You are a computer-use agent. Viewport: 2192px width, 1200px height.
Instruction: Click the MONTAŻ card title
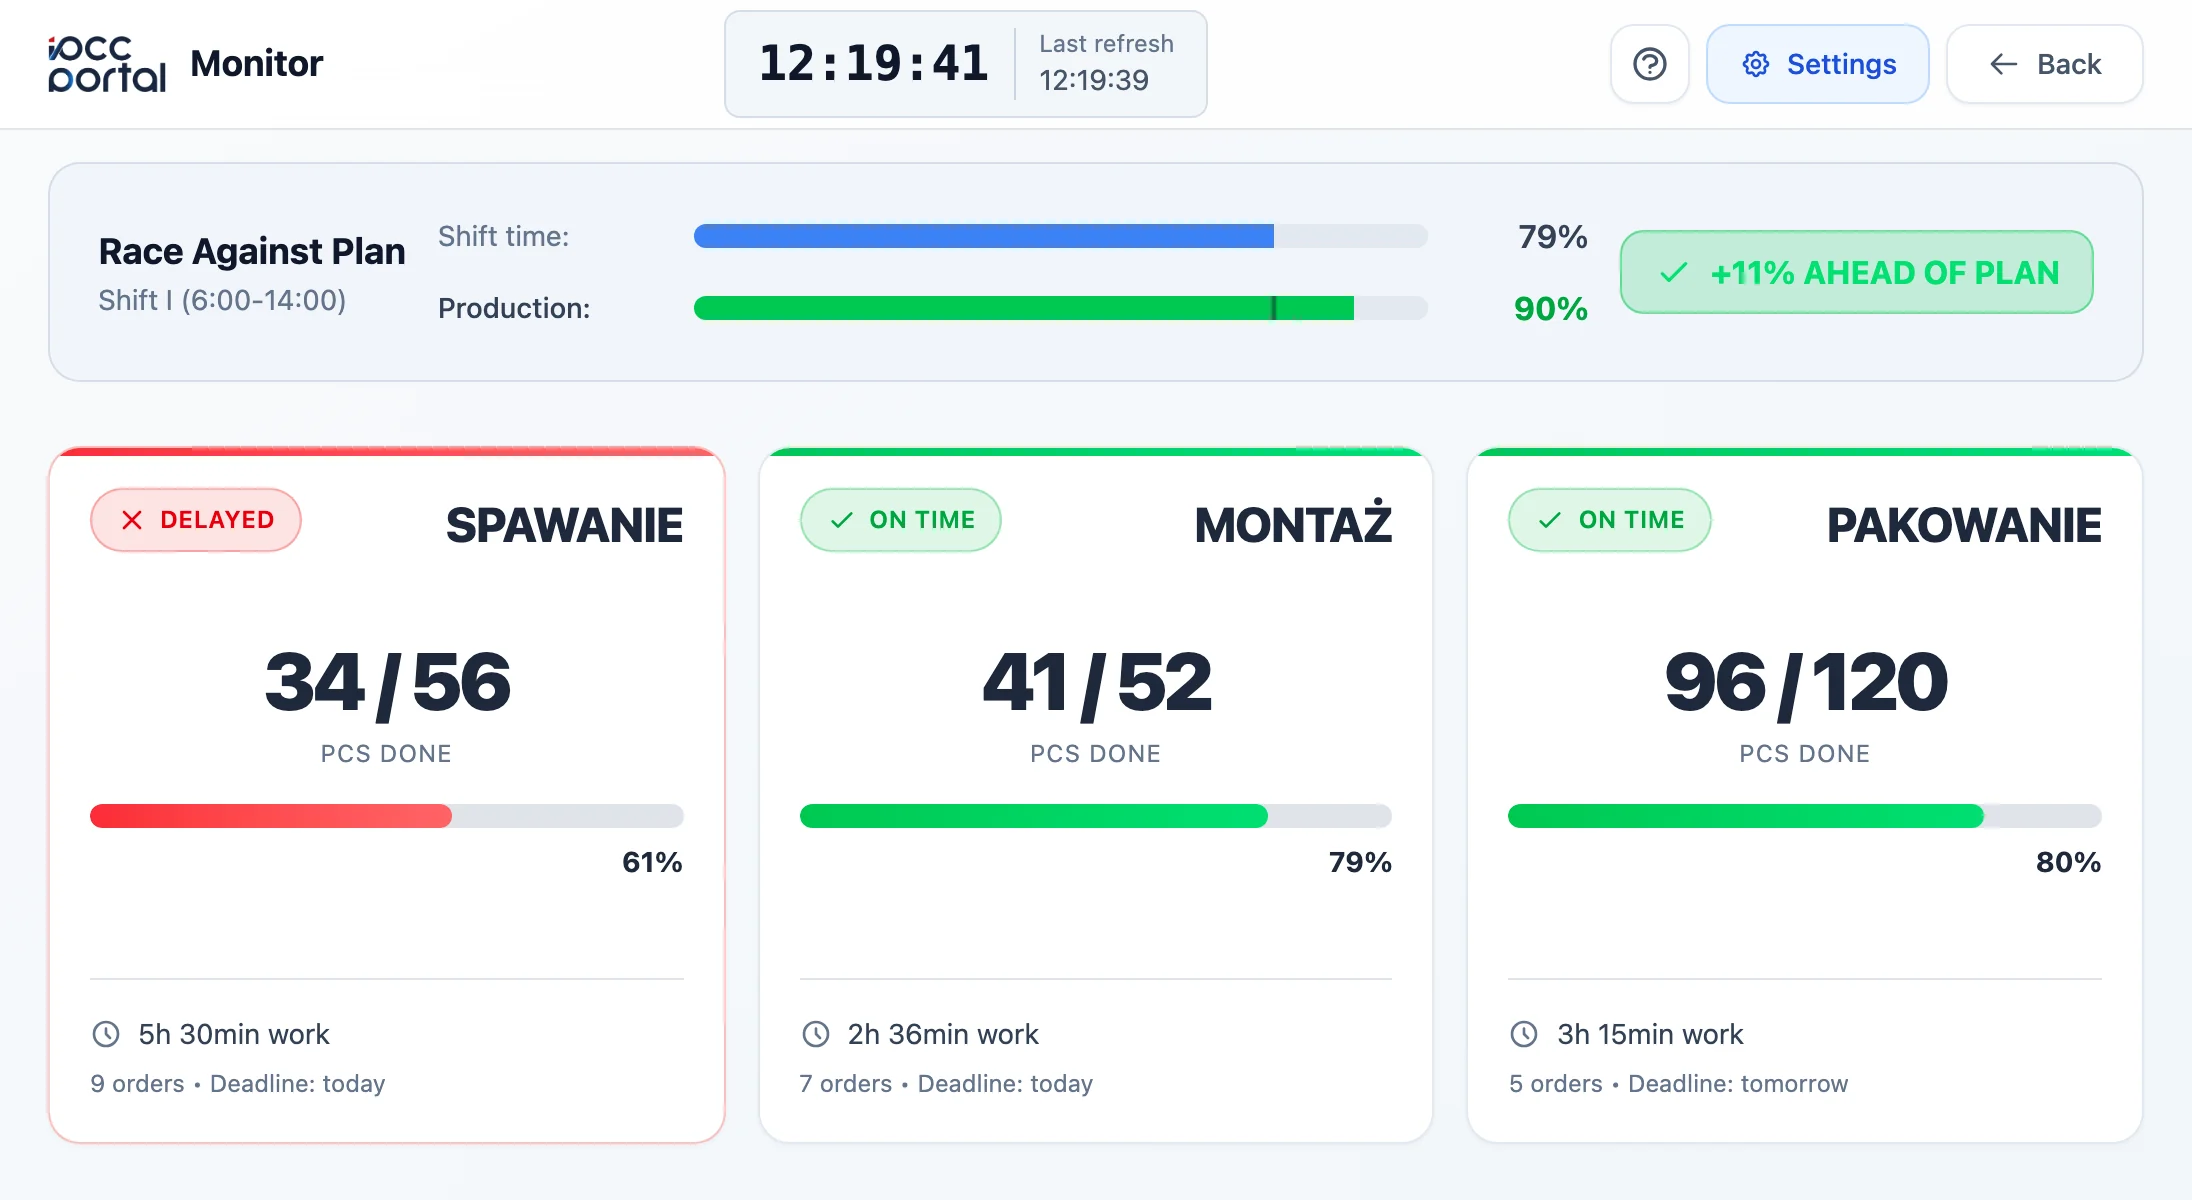(x=1293, y=522)
